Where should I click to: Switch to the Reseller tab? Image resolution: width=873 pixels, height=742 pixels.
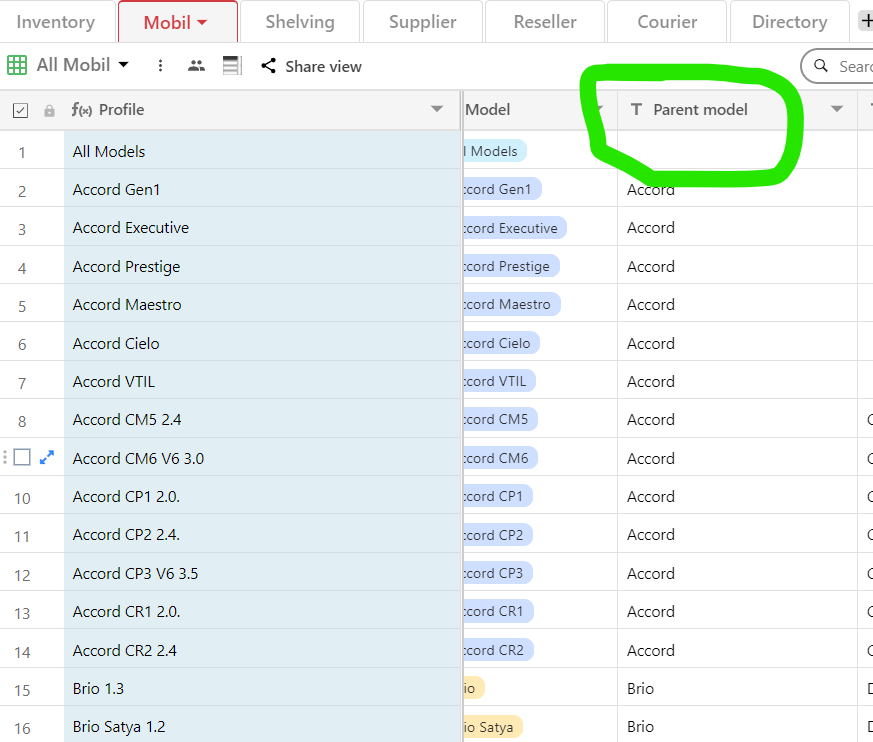(545, 22)
